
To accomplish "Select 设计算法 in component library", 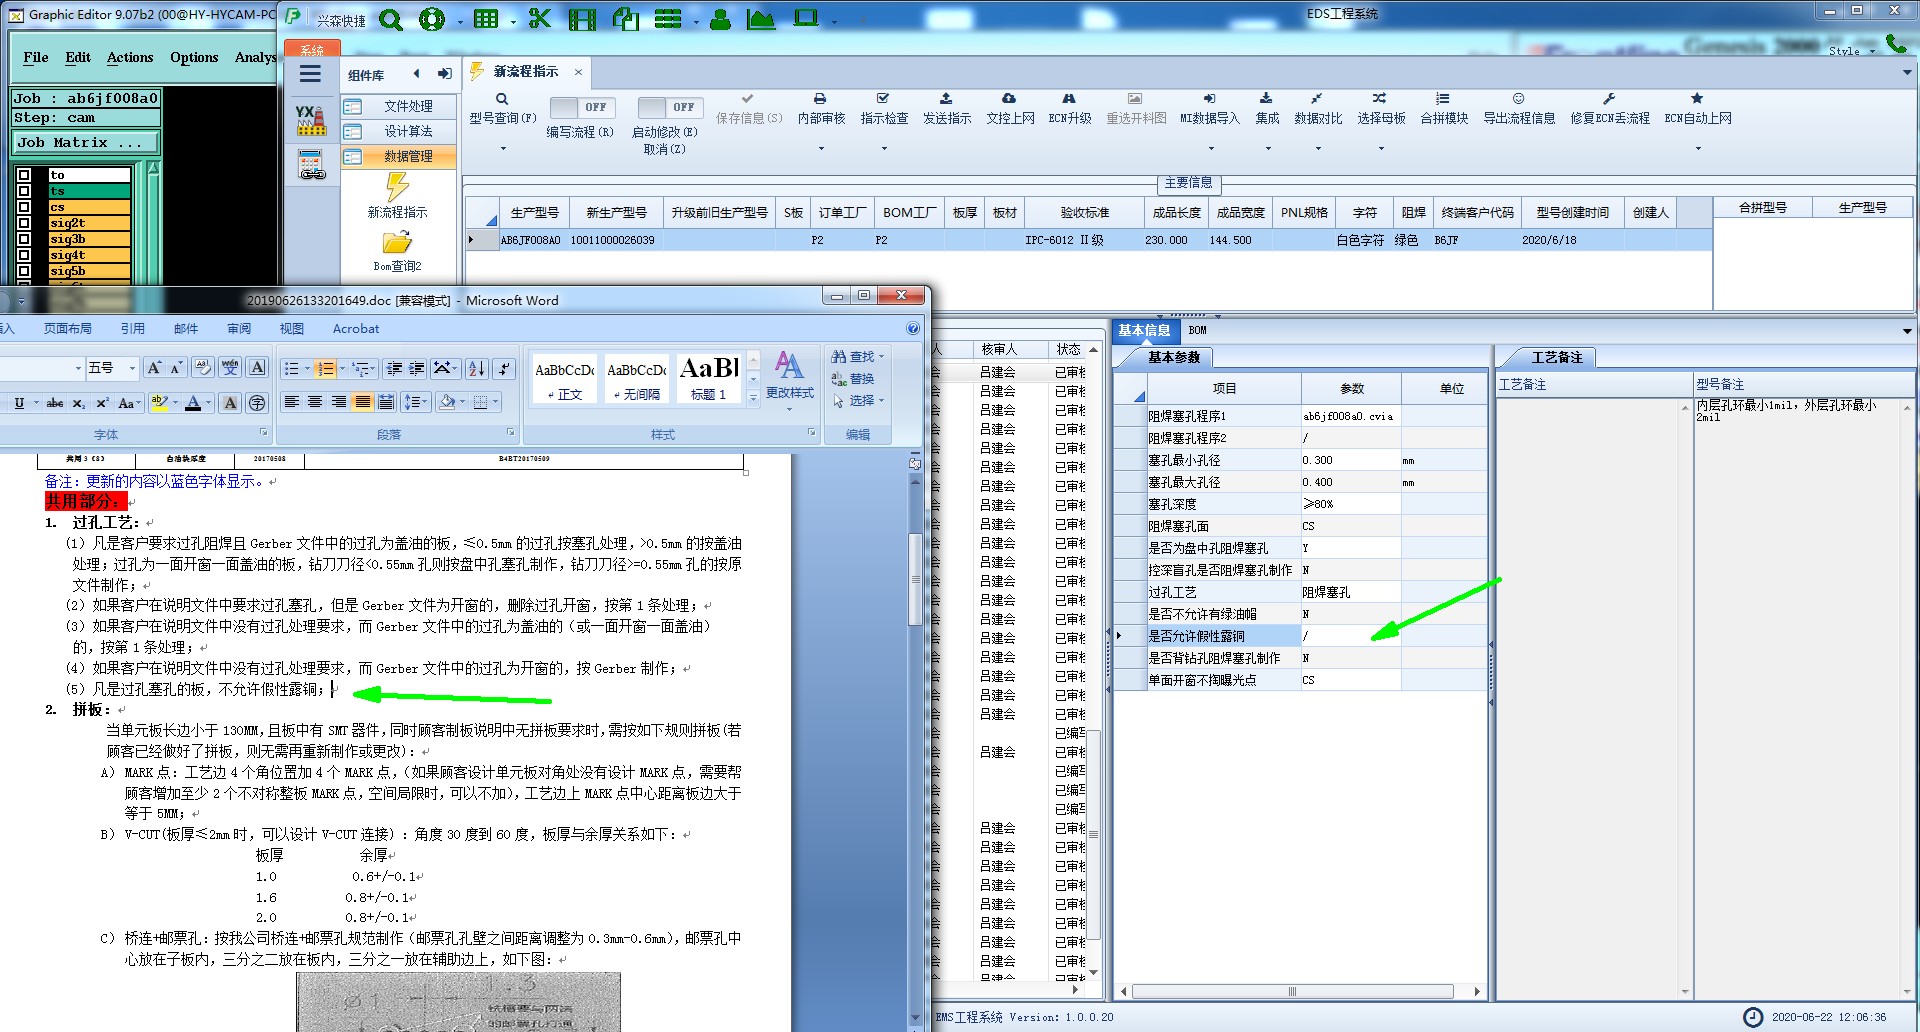I will click(x=398, y=131).
